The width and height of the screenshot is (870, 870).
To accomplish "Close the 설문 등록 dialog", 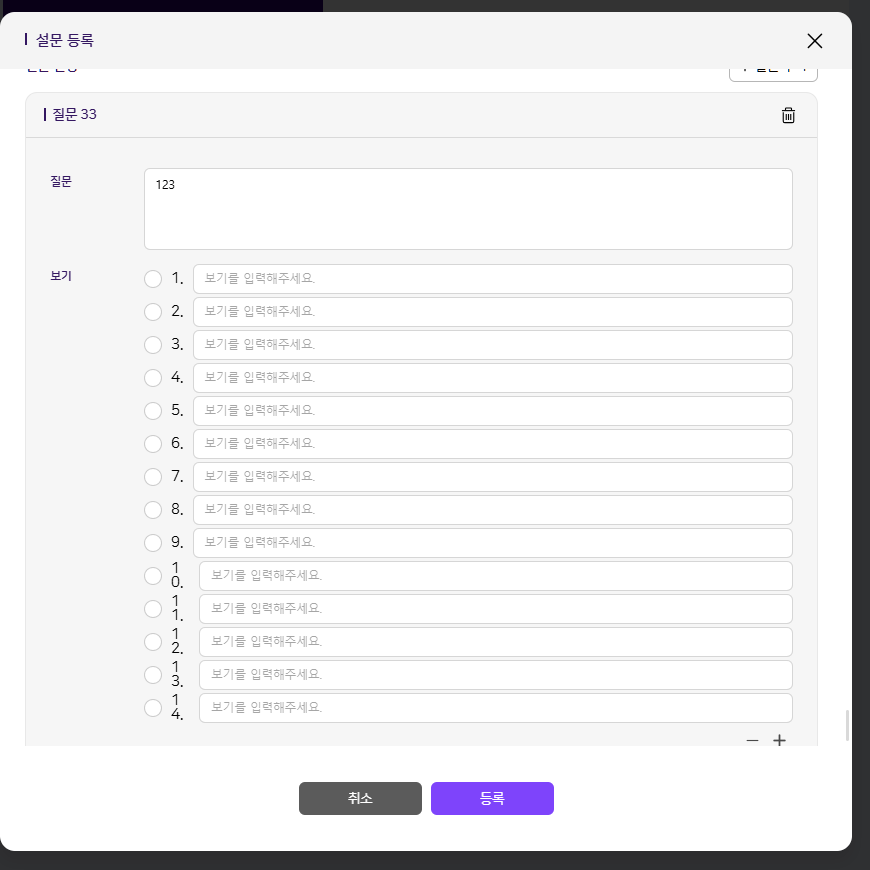I will 814,41.
